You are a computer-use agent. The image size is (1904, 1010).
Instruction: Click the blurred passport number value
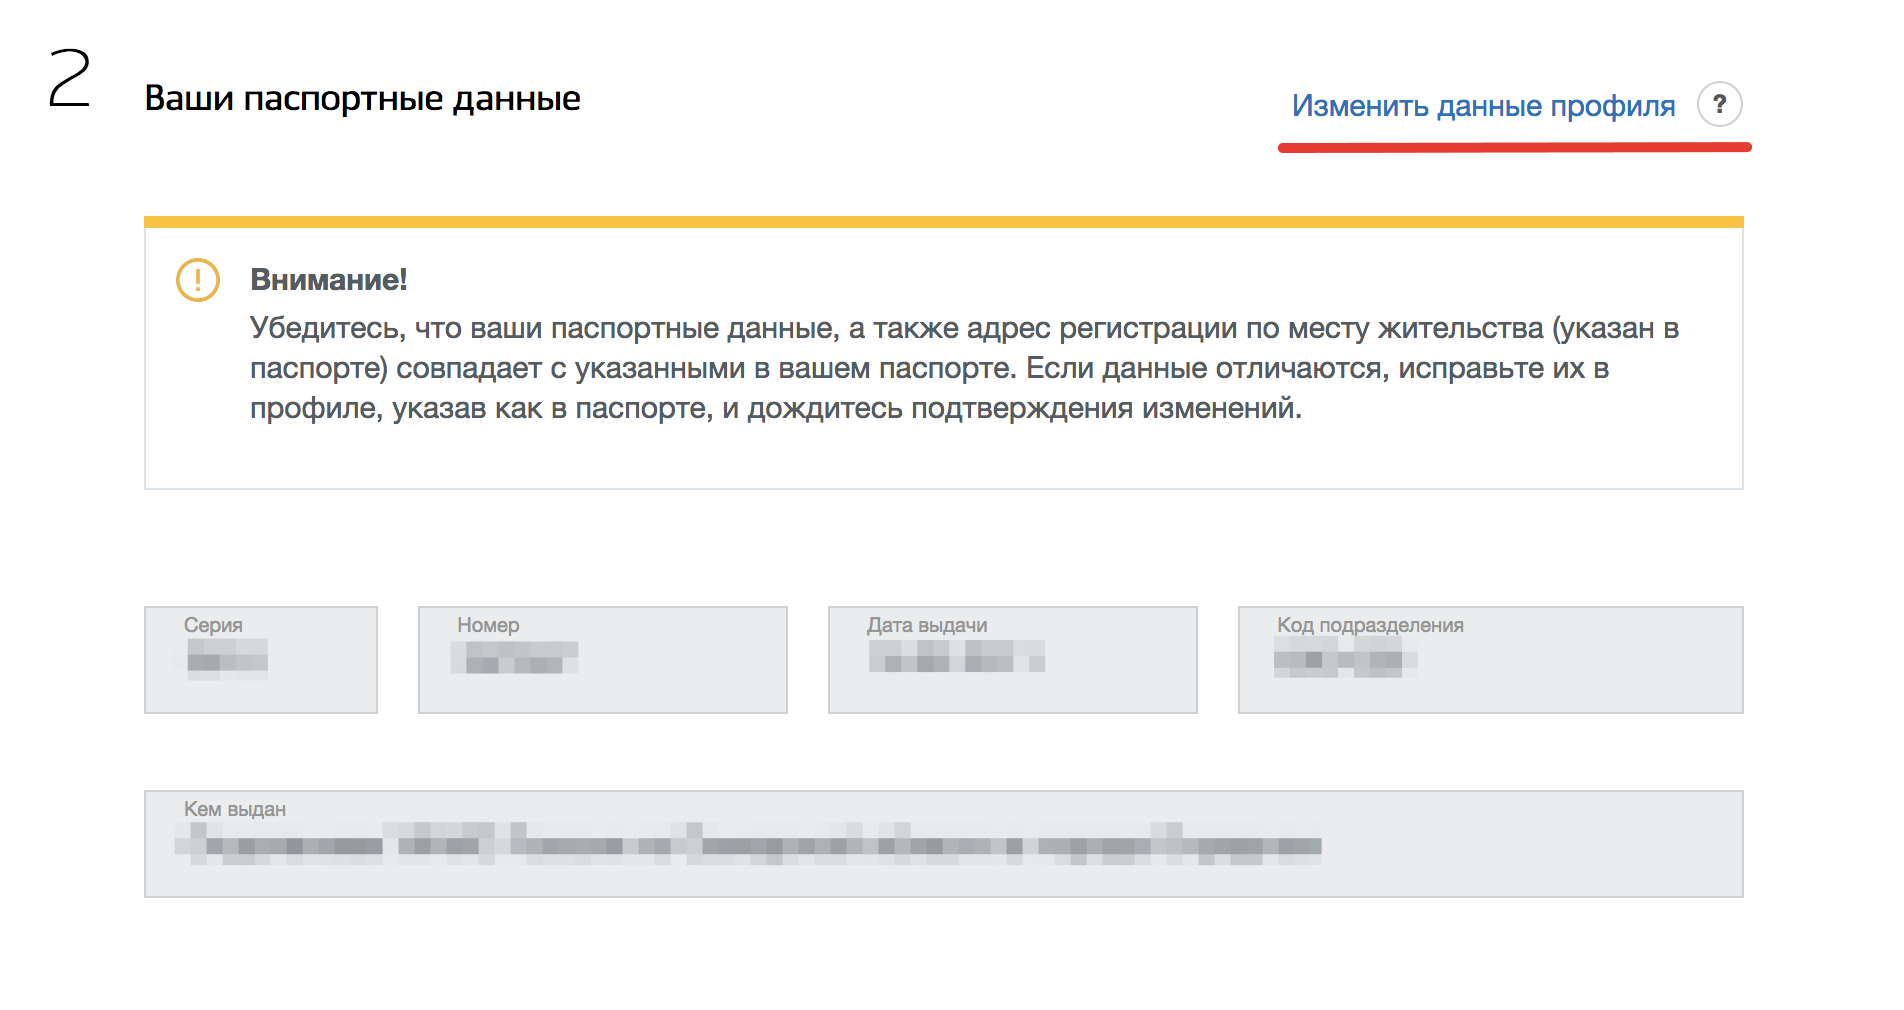[515, 658]
